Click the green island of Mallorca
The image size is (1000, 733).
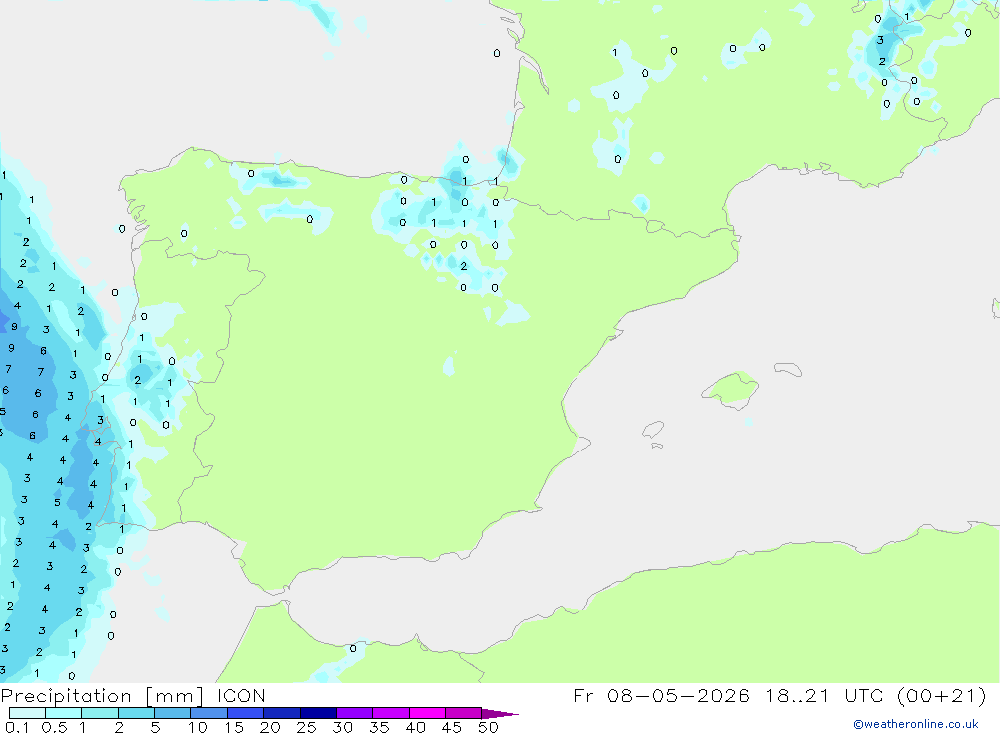coord(732,388)
